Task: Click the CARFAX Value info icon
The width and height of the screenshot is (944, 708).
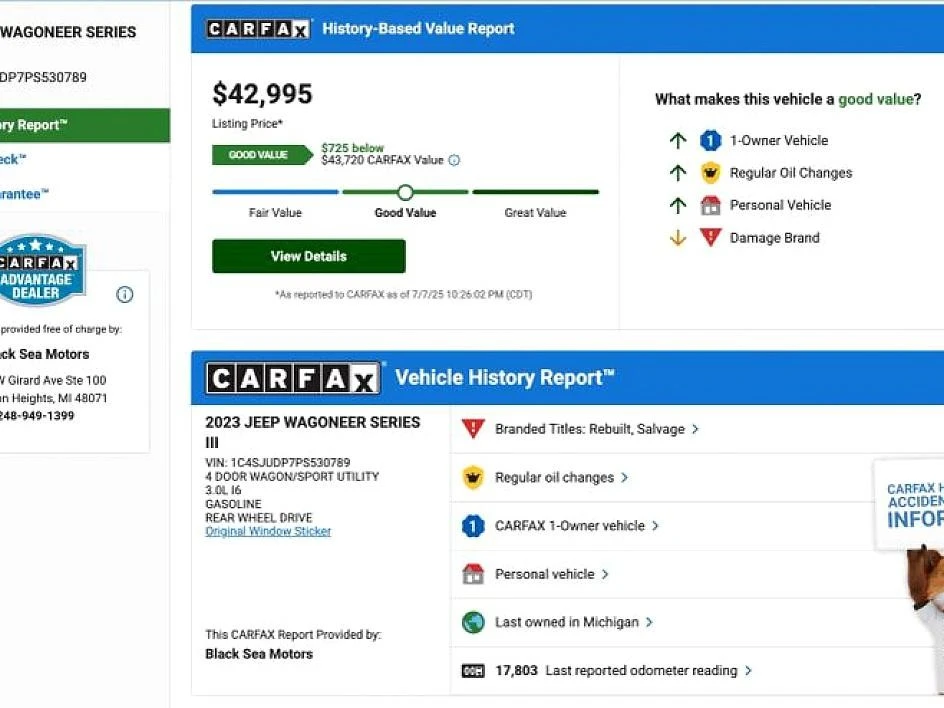Action: [x=455, y=160]
